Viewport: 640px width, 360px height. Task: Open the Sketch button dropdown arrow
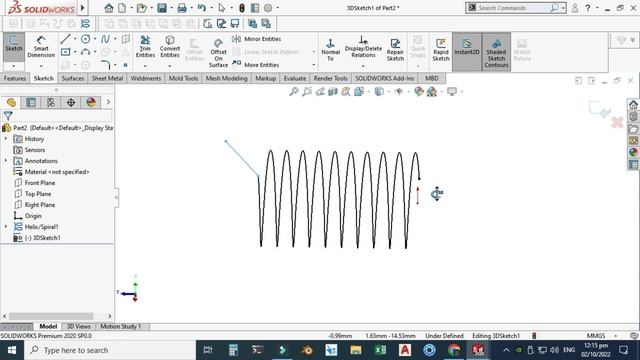[x=14, y=66]
